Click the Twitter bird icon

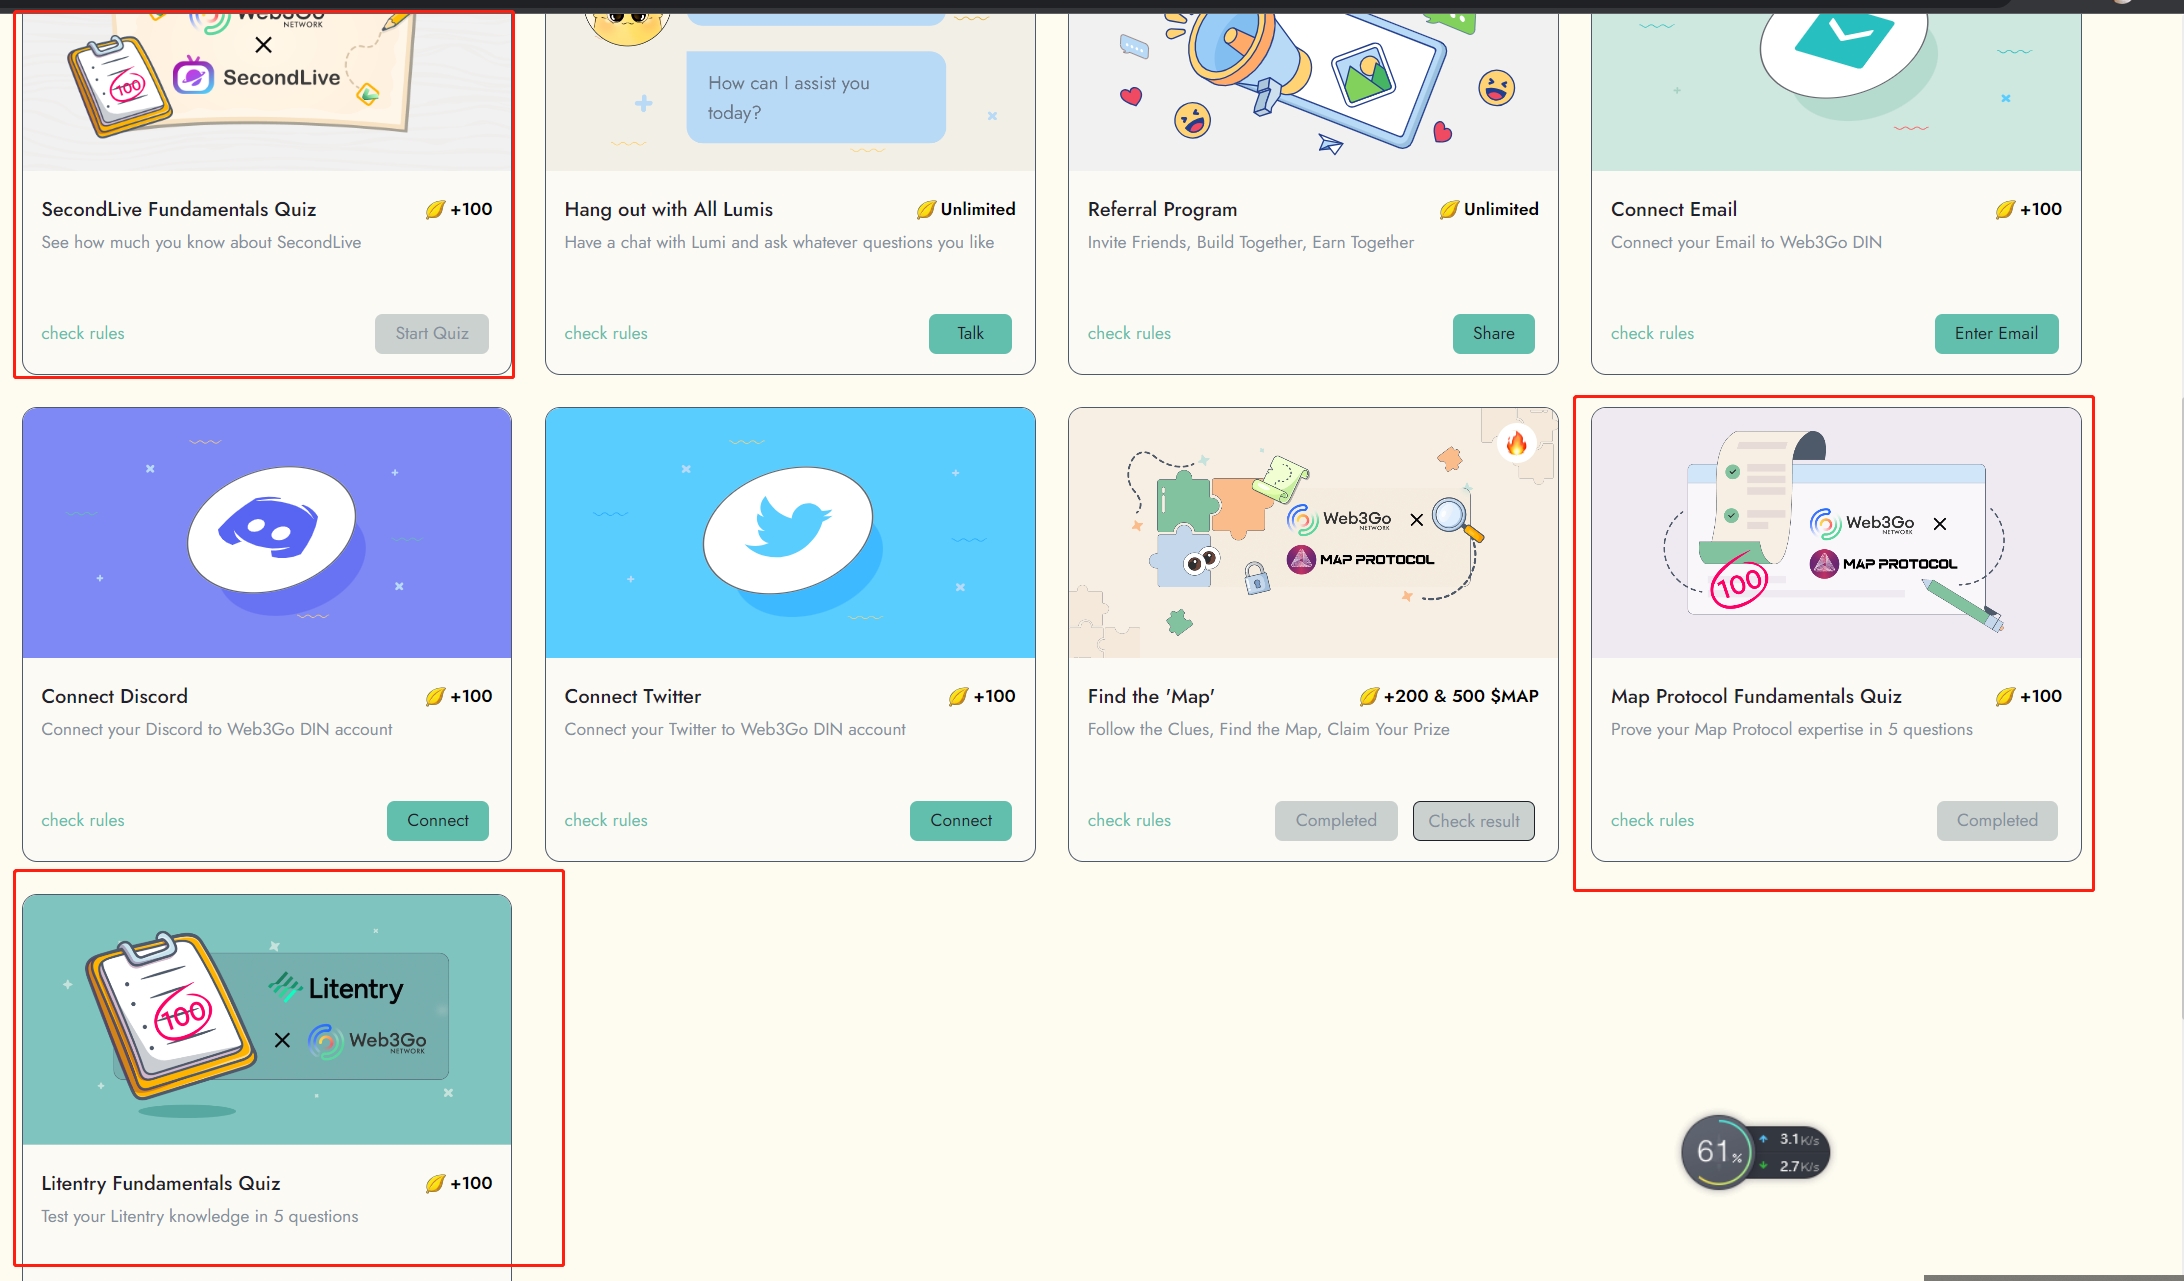(x=788, y=529)
